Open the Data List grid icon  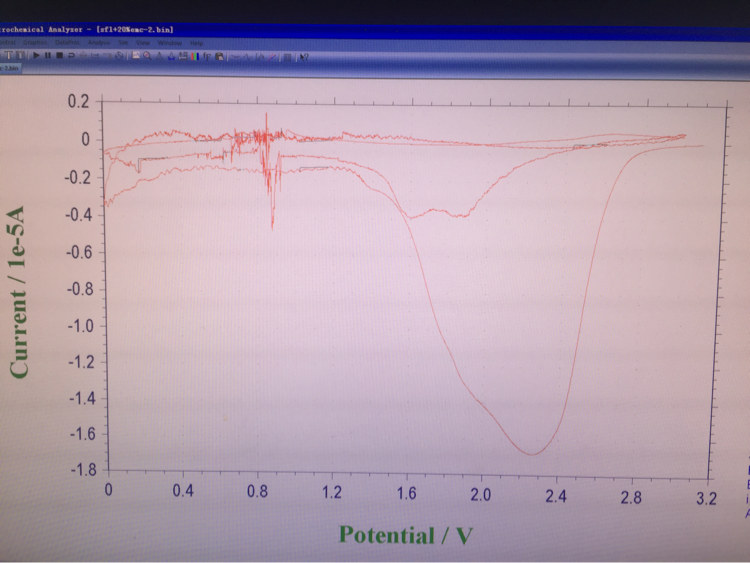coord(287,57)
